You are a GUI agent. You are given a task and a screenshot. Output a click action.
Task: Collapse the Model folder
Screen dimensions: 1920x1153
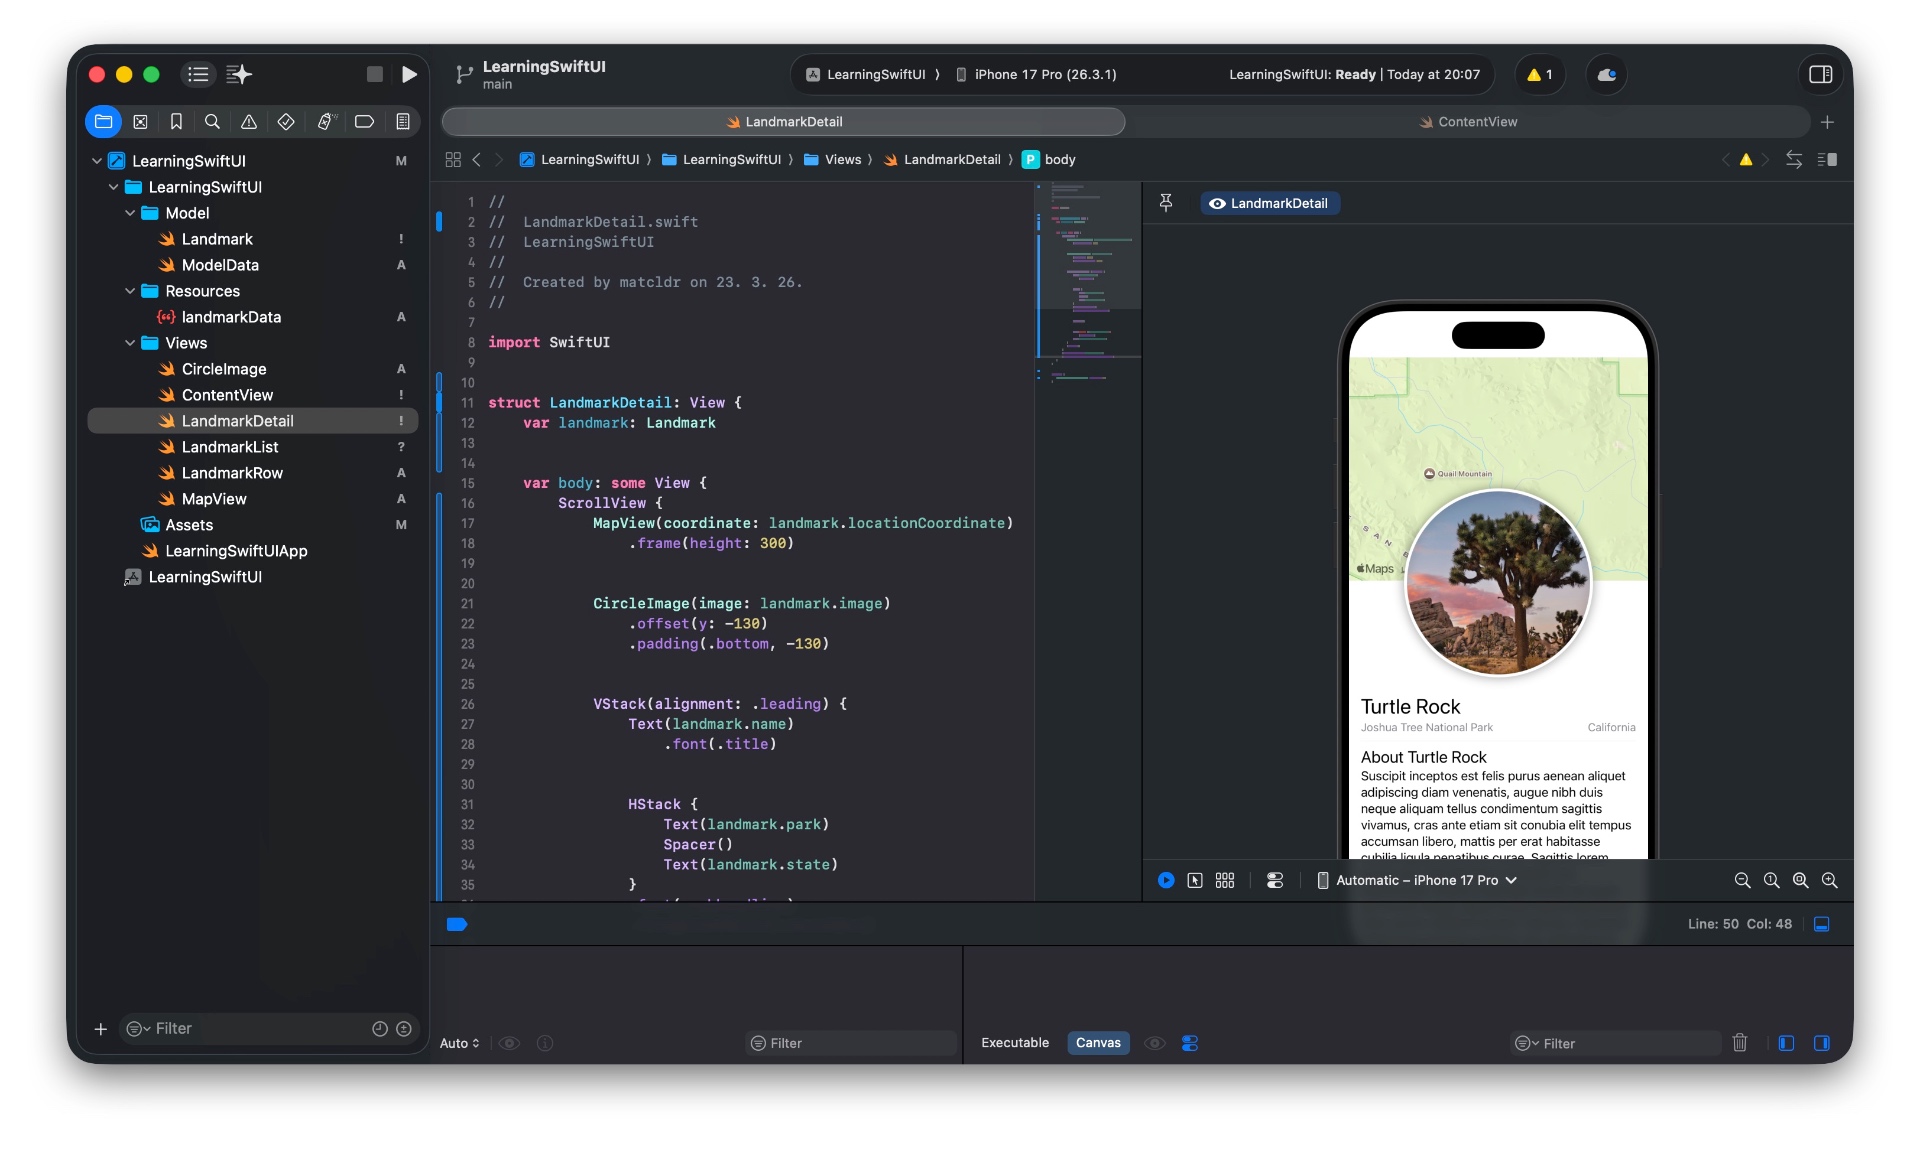tap(130, 213)
